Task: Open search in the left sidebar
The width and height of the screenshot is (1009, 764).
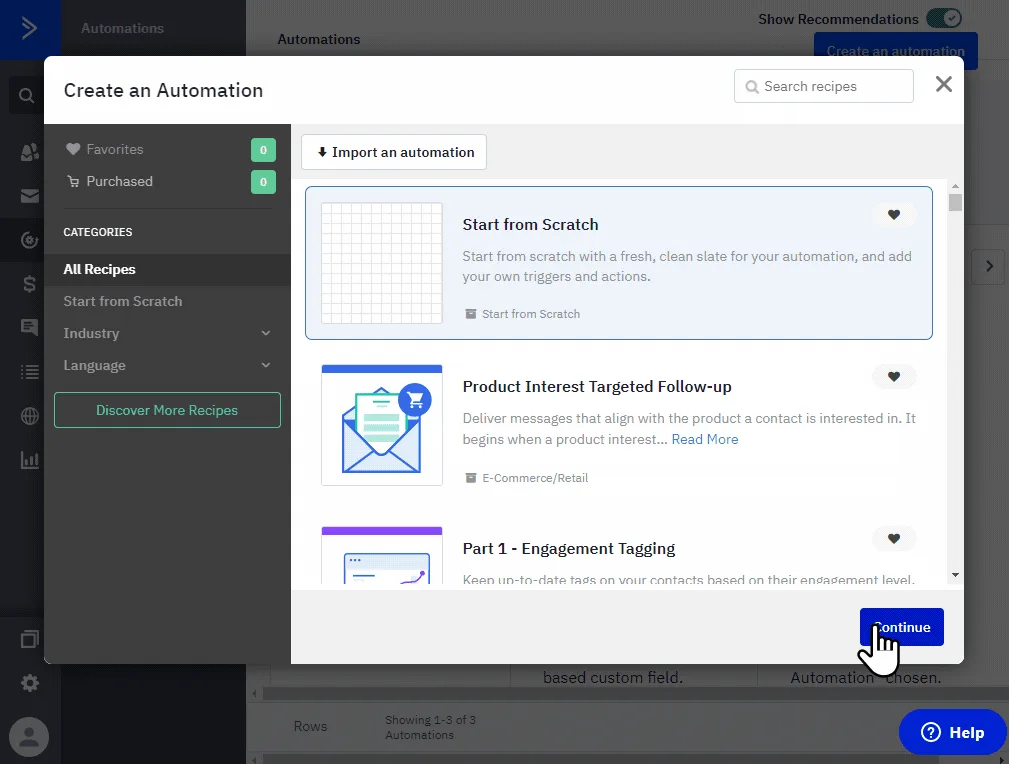Action: [x=26, y=96]
